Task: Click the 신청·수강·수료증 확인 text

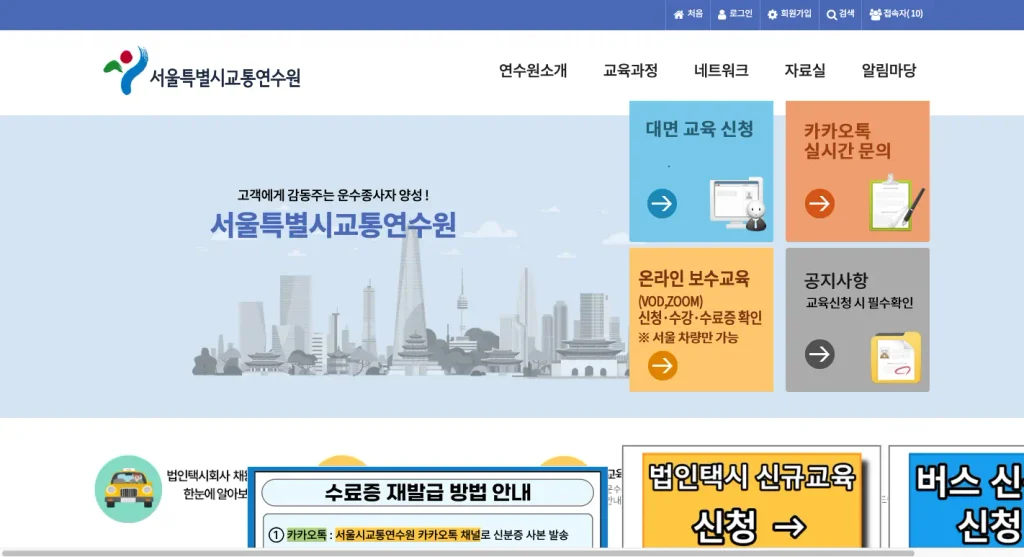Action: (699, 318)
